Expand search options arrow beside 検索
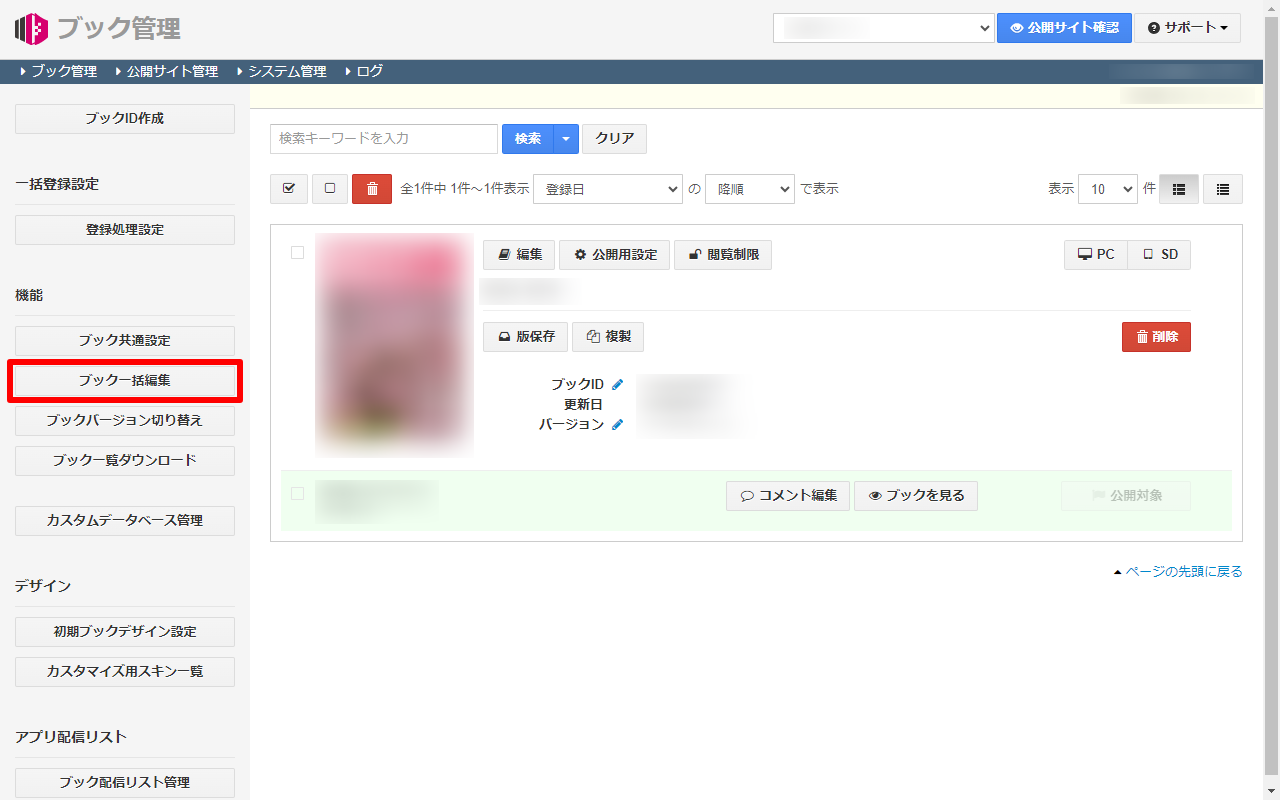 coord(566,139)
